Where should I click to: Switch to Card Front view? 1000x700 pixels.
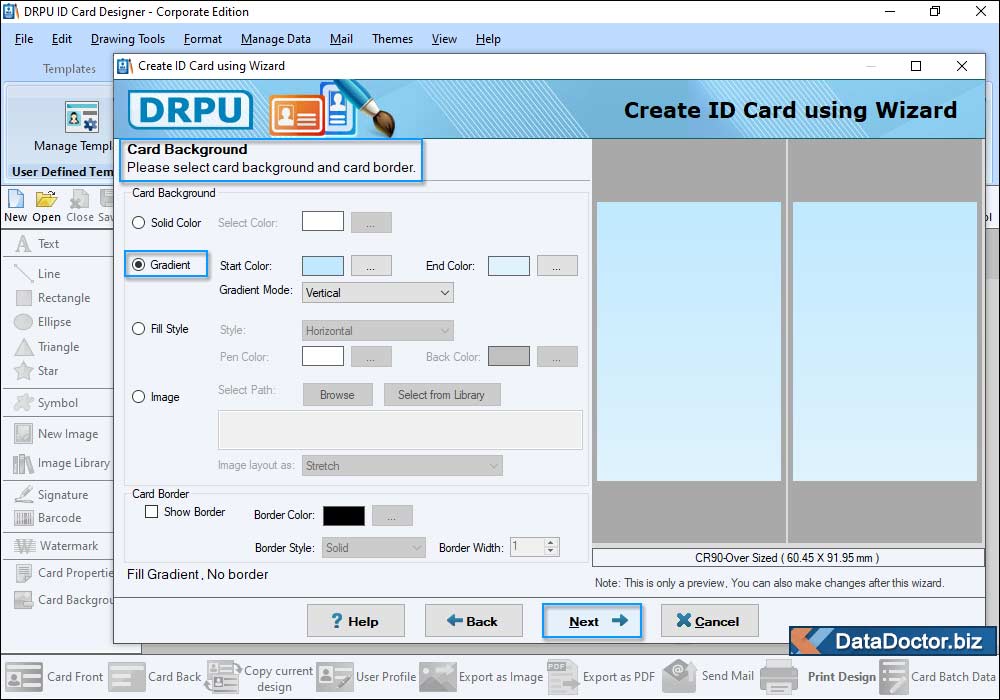[54, 676]
